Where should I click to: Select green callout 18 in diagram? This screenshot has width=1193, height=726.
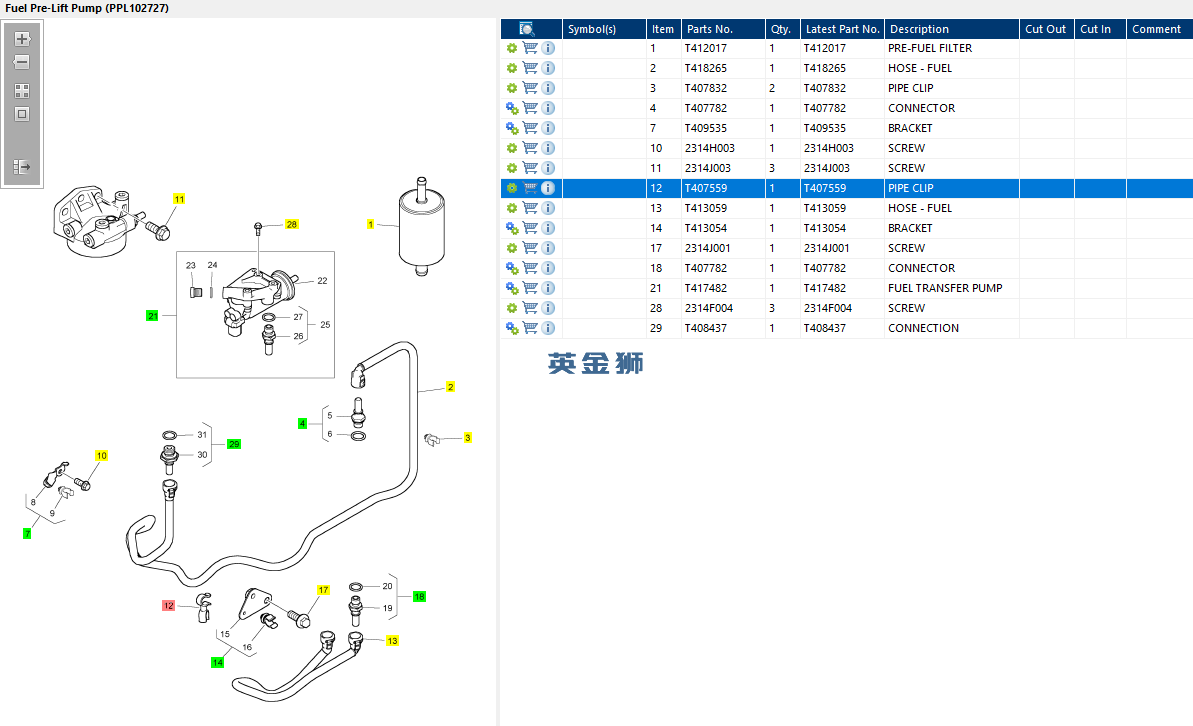419,597
